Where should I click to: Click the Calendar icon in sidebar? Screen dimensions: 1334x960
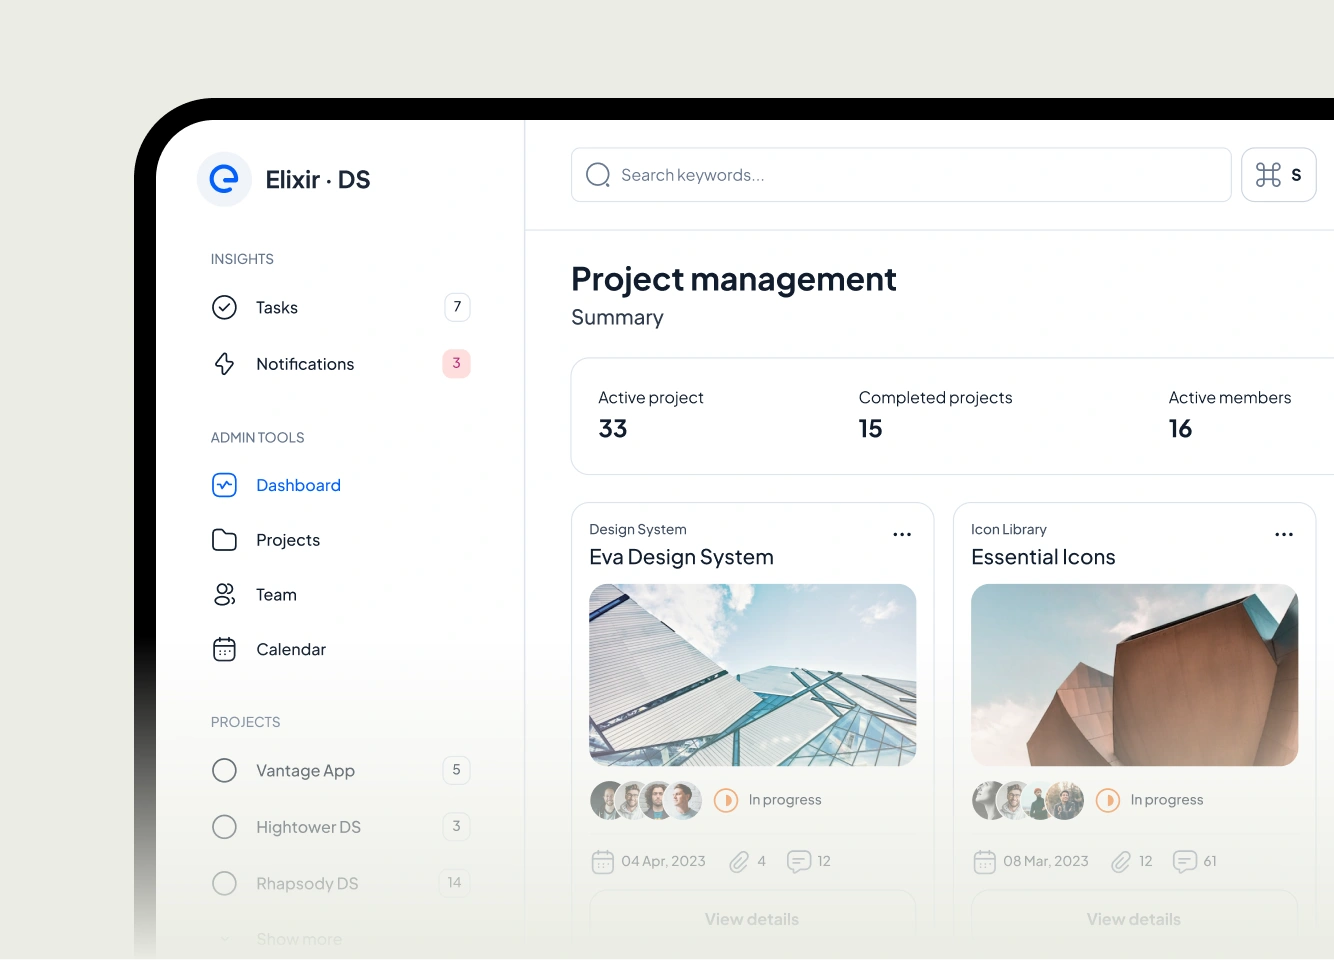click(224, 649)
